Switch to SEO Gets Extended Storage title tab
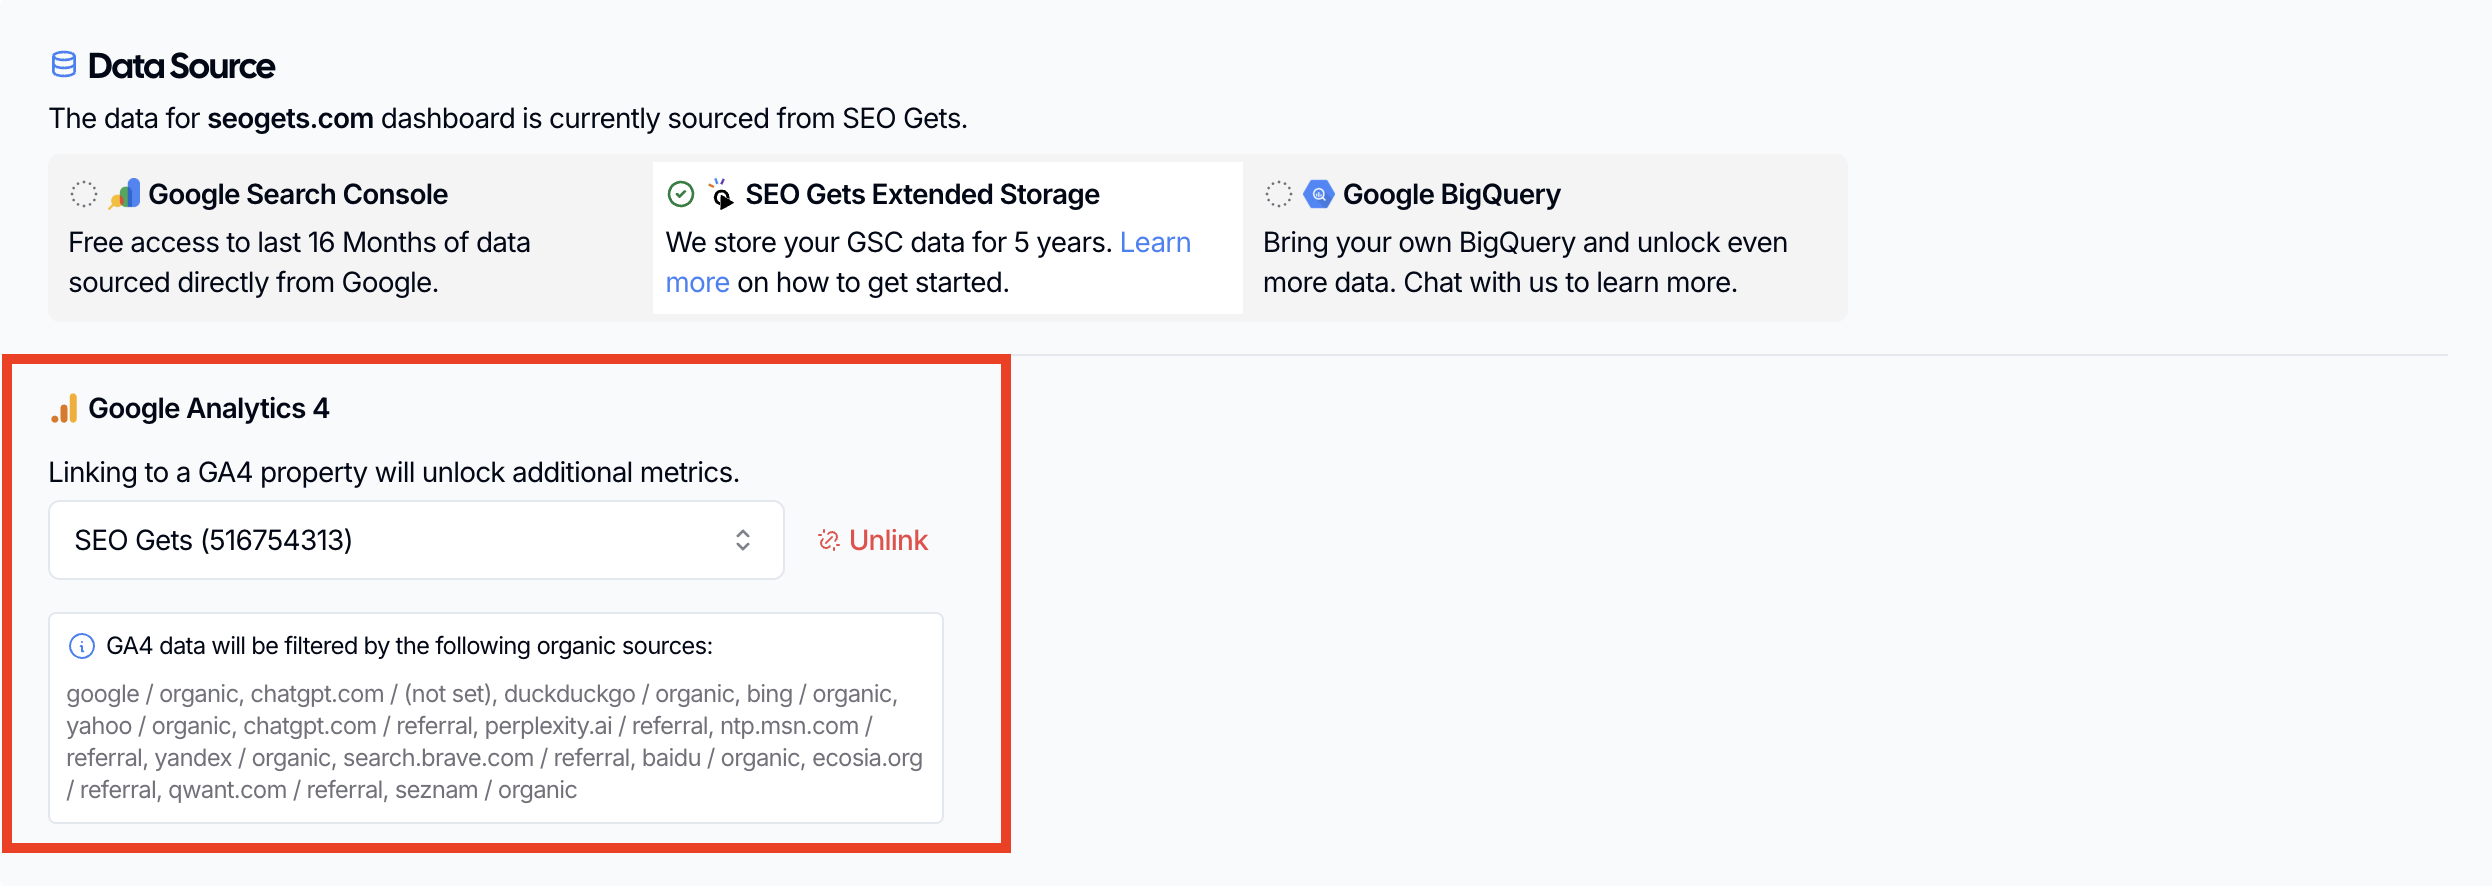This screenshot has height=886, width=2492. [x=922, y=194]
